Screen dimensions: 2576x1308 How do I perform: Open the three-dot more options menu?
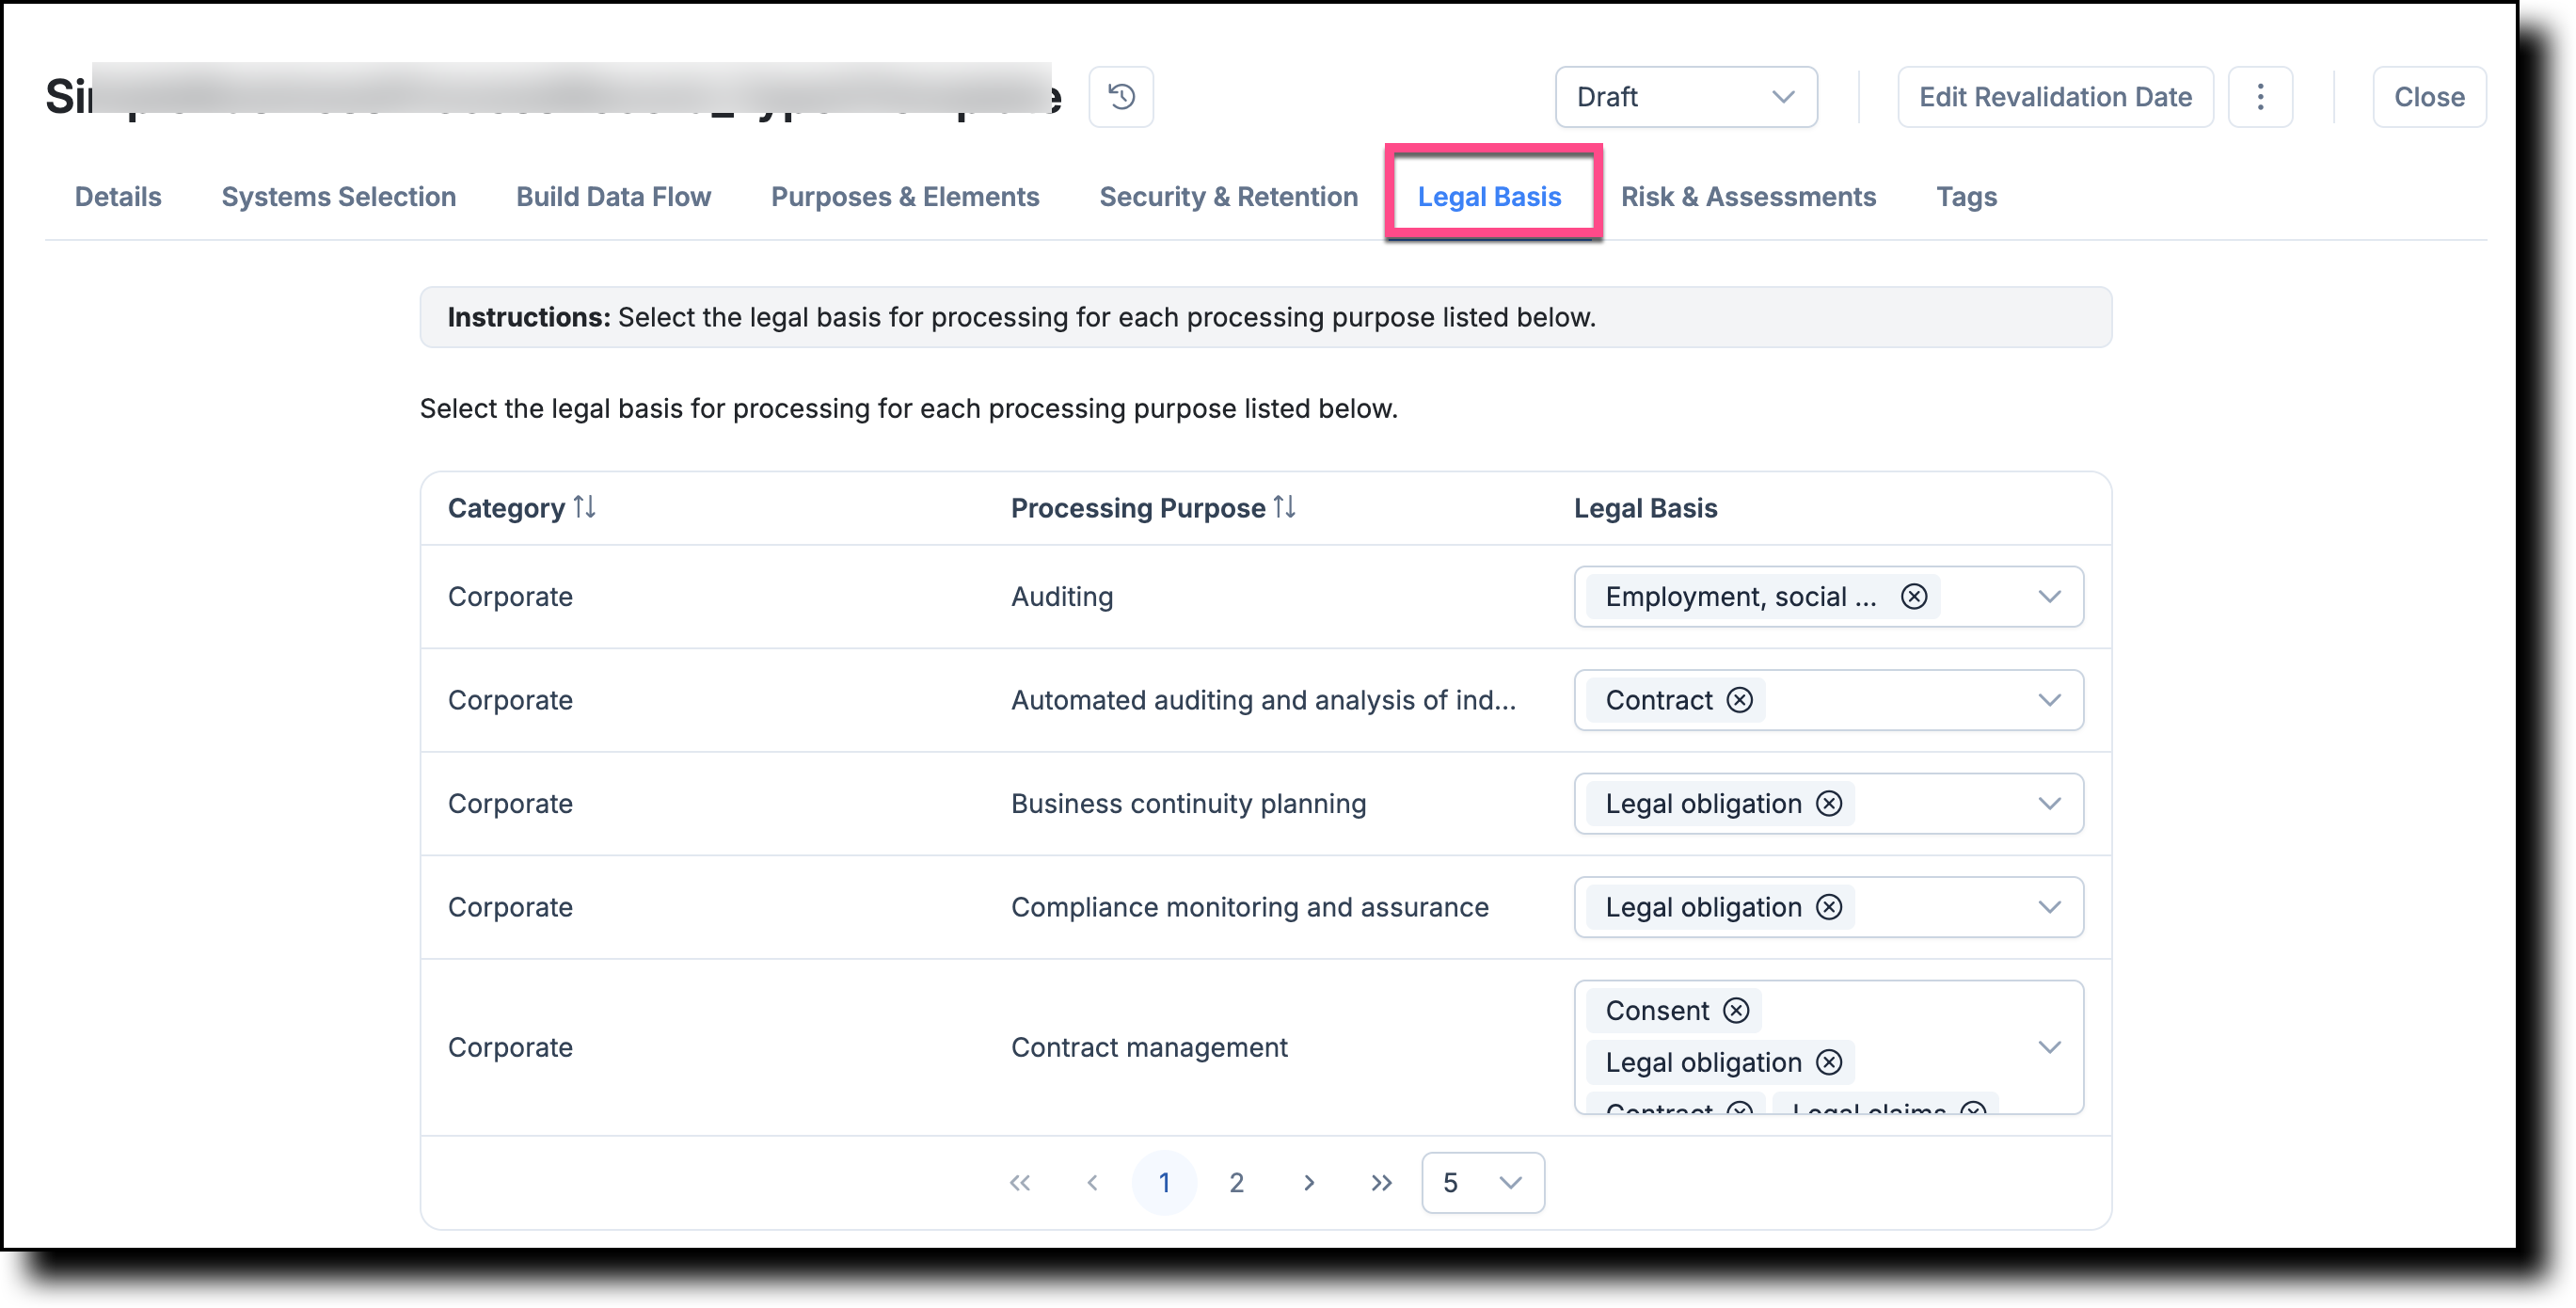coord(2260,97)
